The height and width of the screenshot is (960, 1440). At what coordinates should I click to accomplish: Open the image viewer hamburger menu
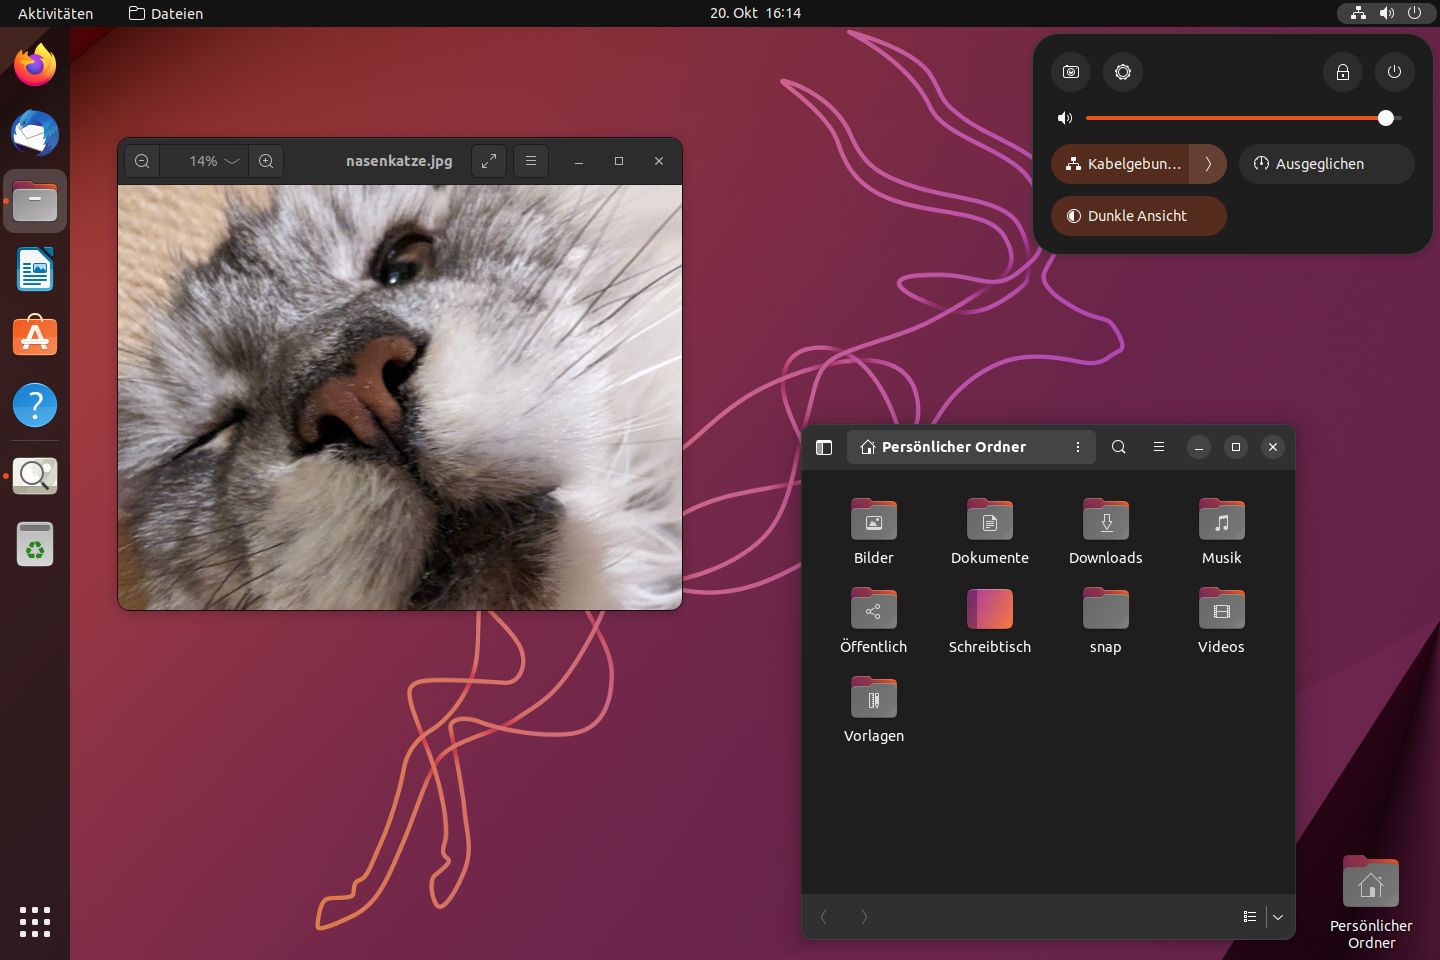click(x=531, y=161)
